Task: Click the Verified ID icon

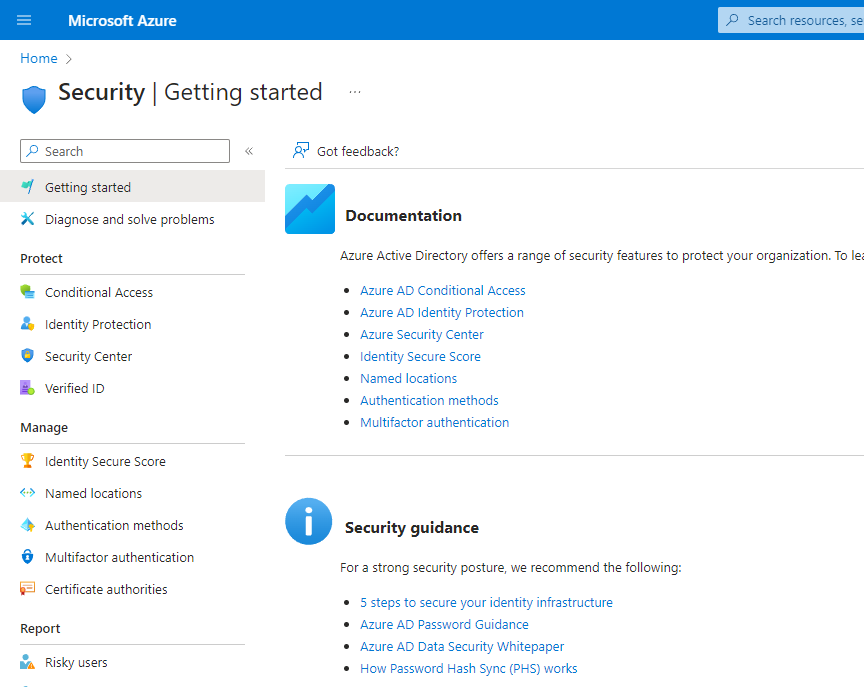Action: tap(28, 387)
